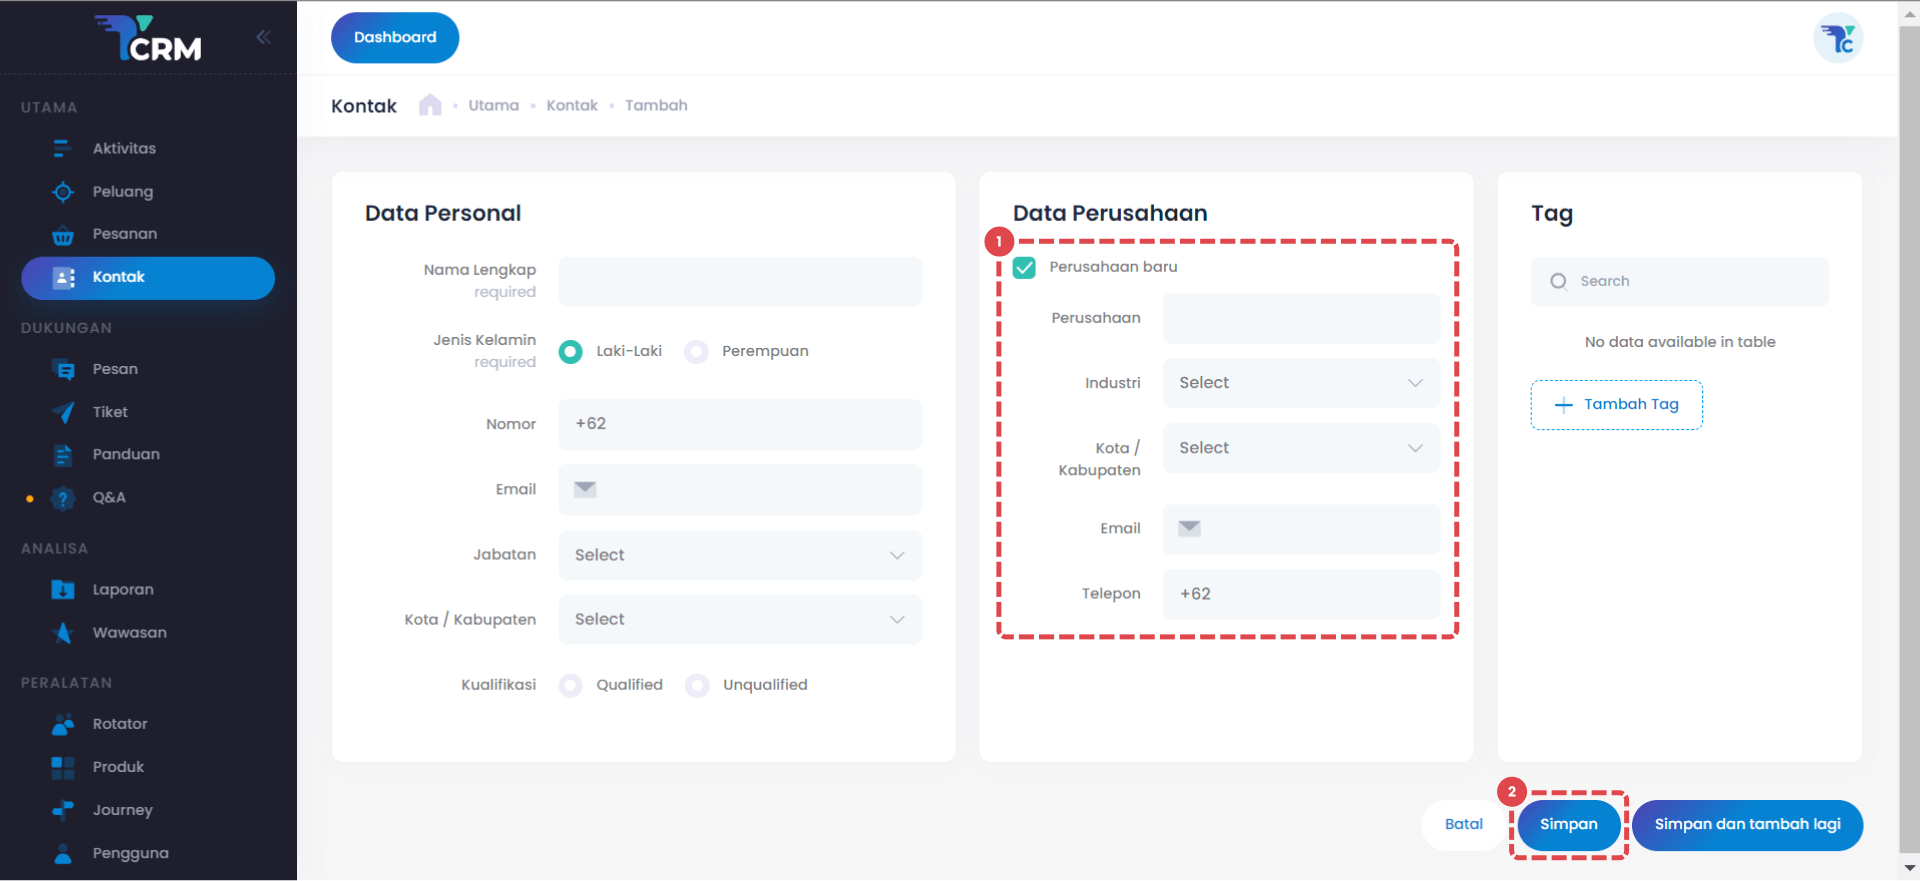
Task: Click the home icon in the breadcrumb
Action: point(430,105)
